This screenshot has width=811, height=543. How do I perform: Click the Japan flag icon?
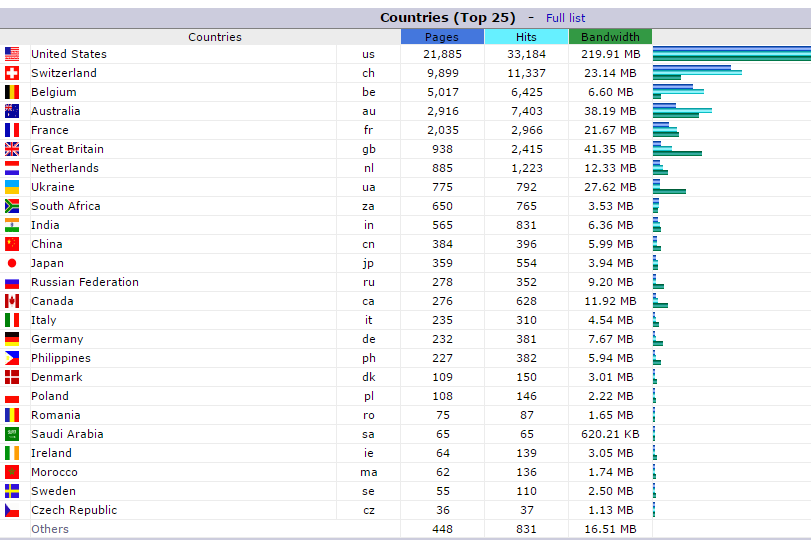(x=12, y=263)
